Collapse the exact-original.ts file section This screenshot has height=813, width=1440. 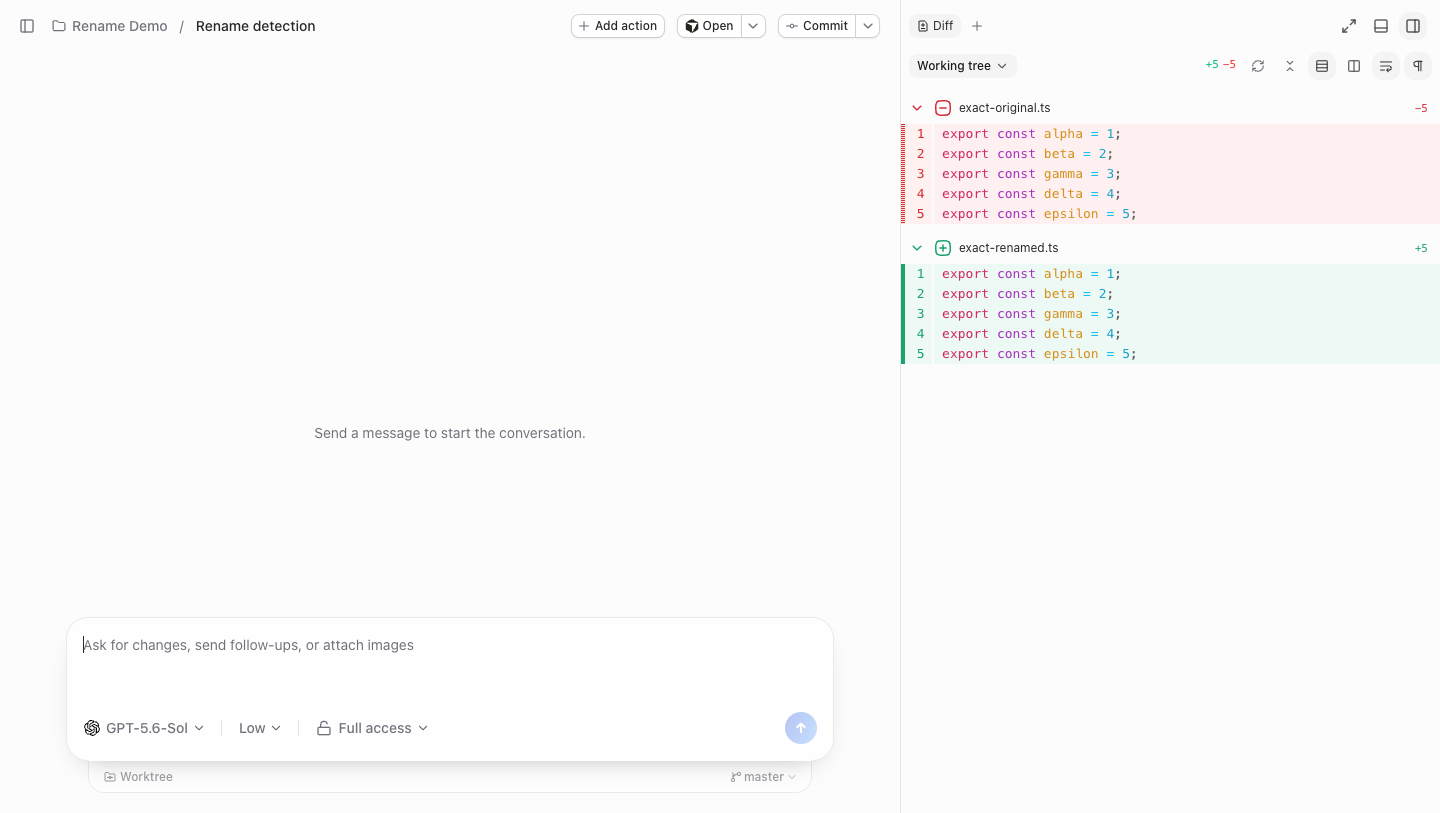(917, 108)
